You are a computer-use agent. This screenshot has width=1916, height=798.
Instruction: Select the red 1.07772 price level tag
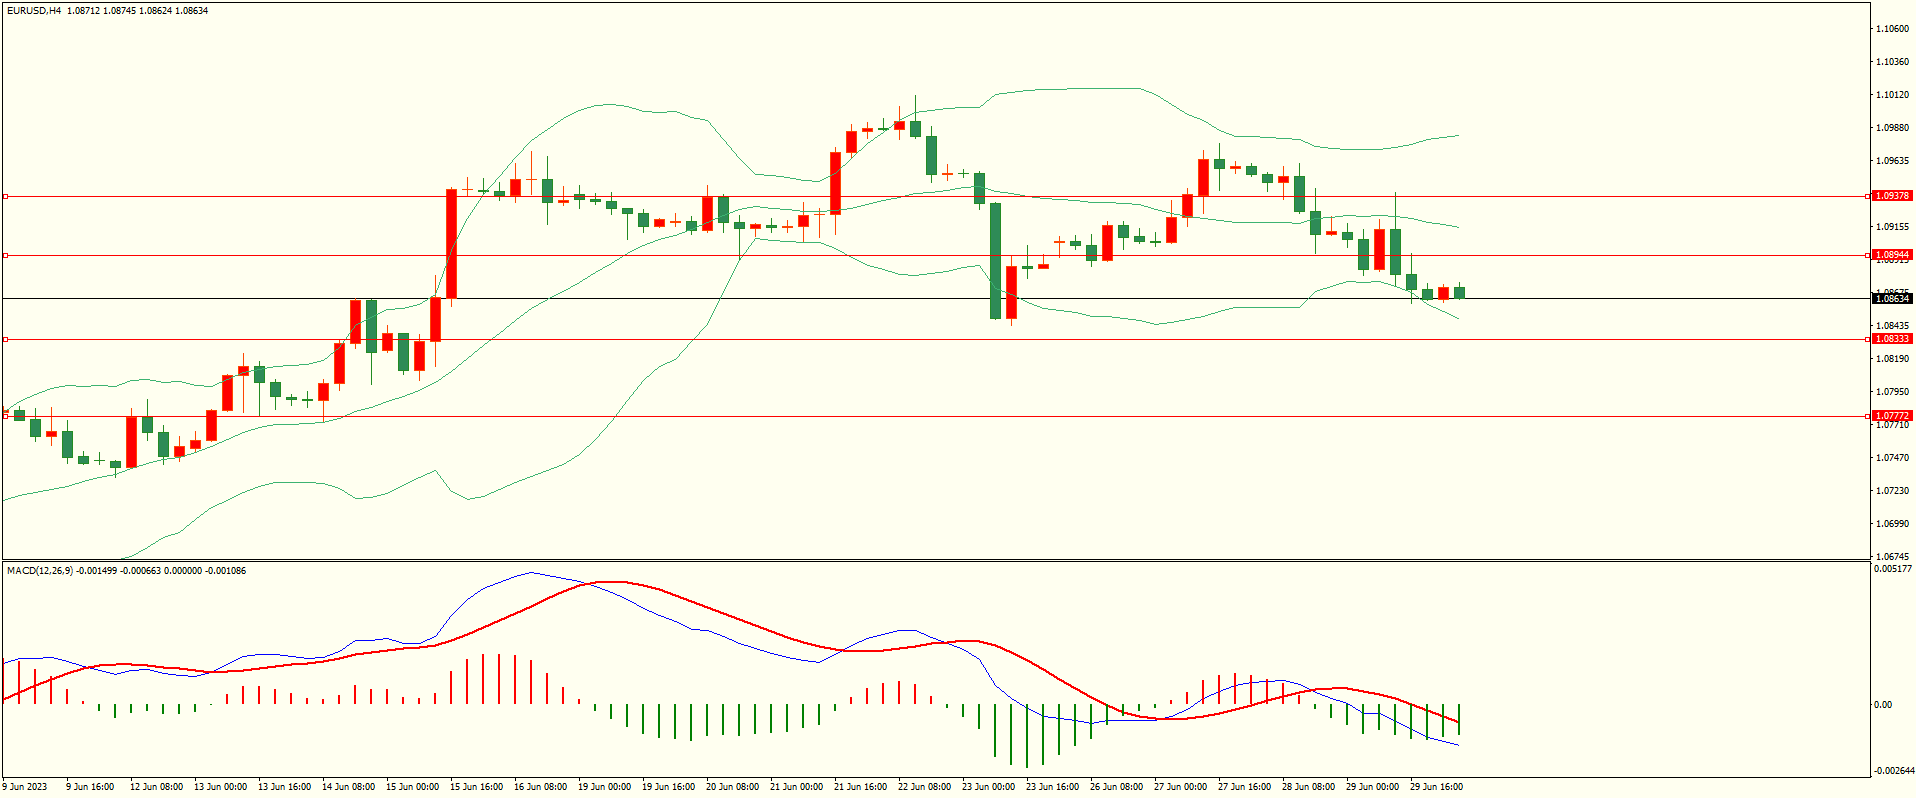1892,416
